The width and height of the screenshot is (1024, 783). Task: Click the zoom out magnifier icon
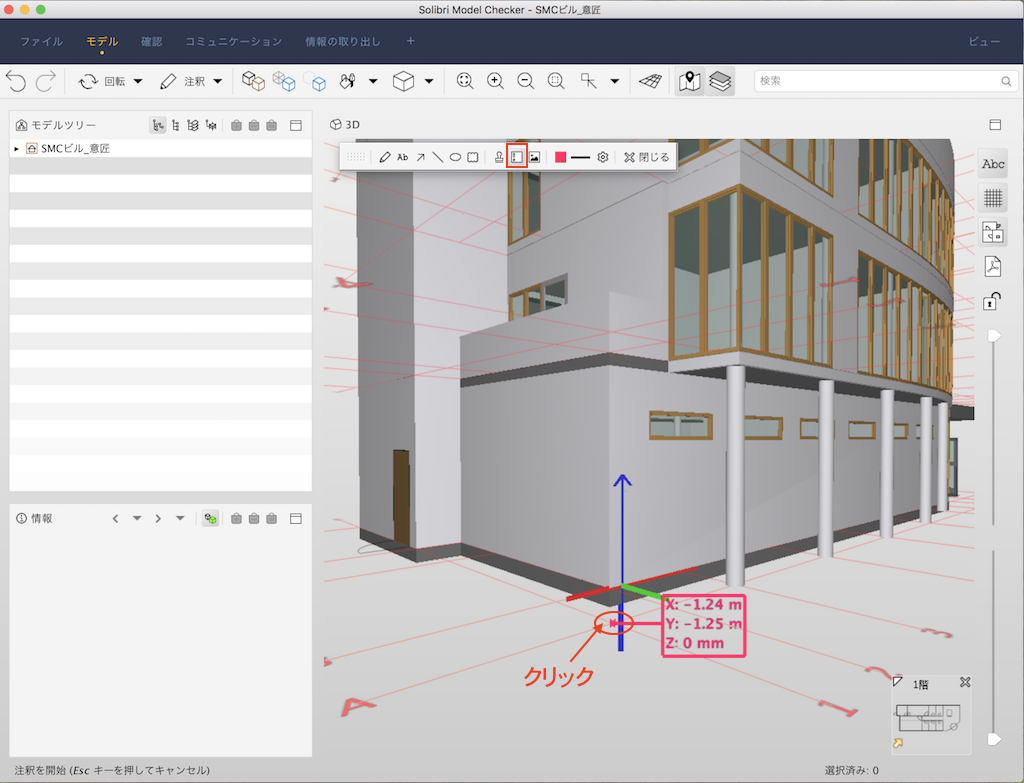[x=525, y=81]
